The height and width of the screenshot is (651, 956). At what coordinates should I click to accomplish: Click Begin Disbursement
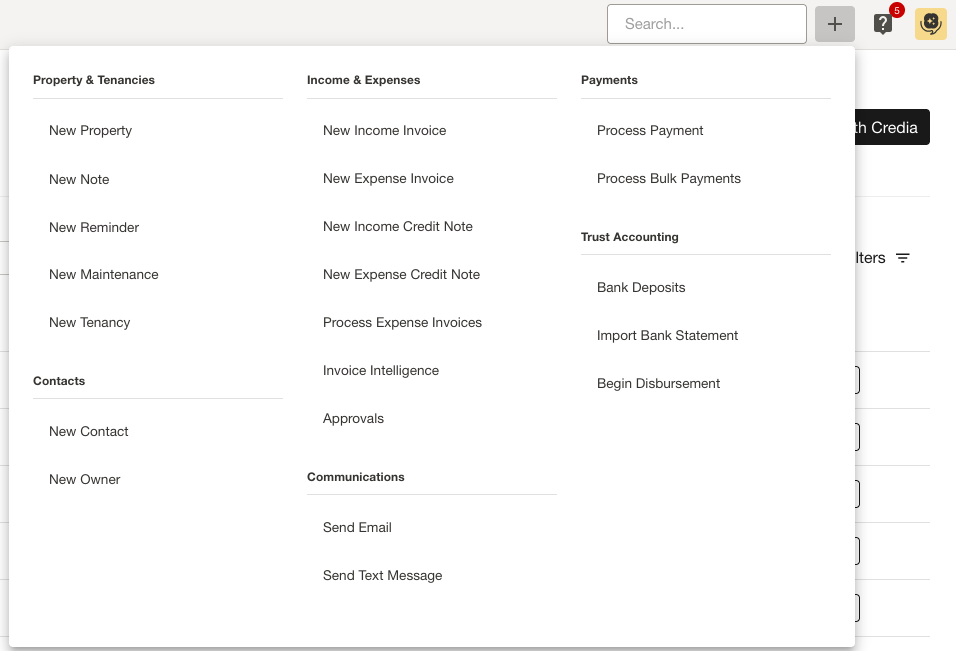click(x=658, y=384)
